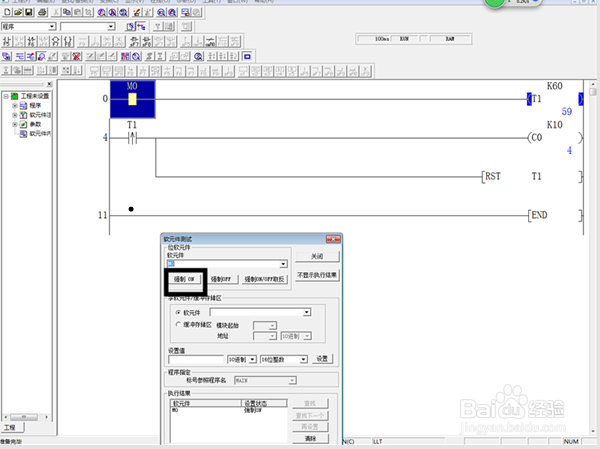Expand 程序 node in project tree
600x449 pixels.
point(15,105)
